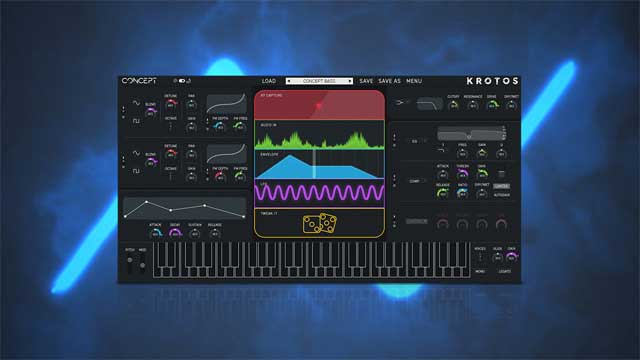Click oscillator two Gain knob

tap(191, 177)
